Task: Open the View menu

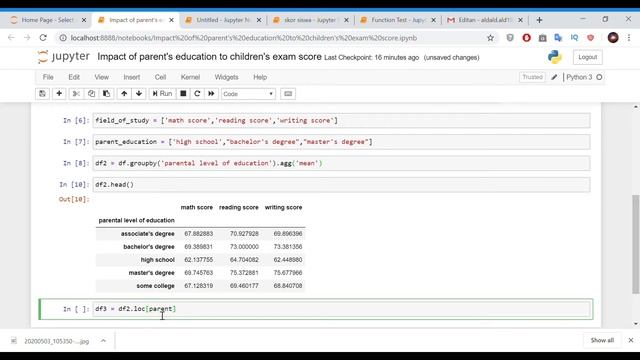Action: (x=102, y=77)
